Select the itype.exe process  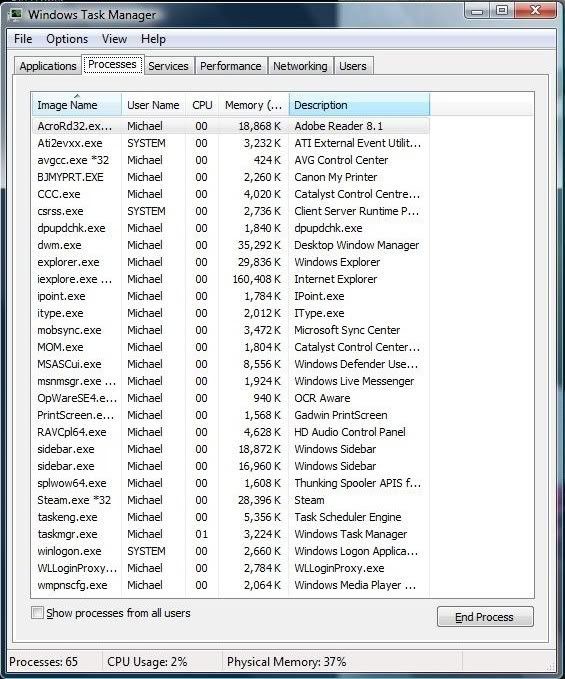tap(231, 313)
